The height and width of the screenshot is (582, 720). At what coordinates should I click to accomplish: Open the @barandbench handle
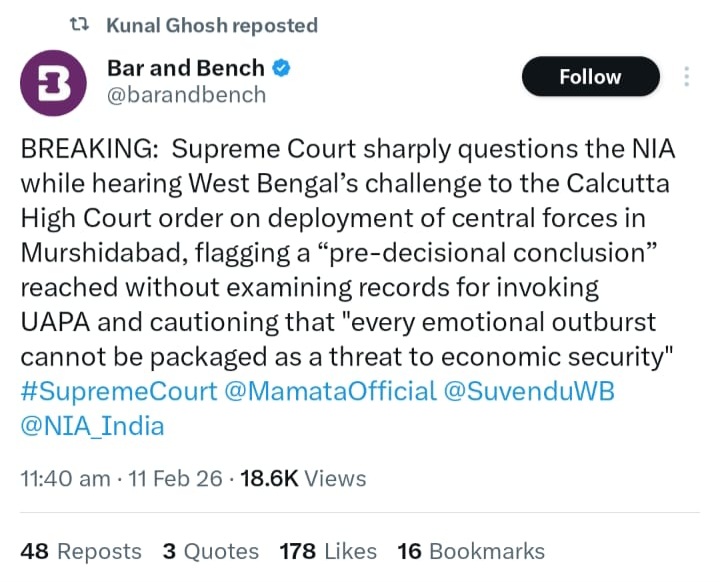(187, 95)
